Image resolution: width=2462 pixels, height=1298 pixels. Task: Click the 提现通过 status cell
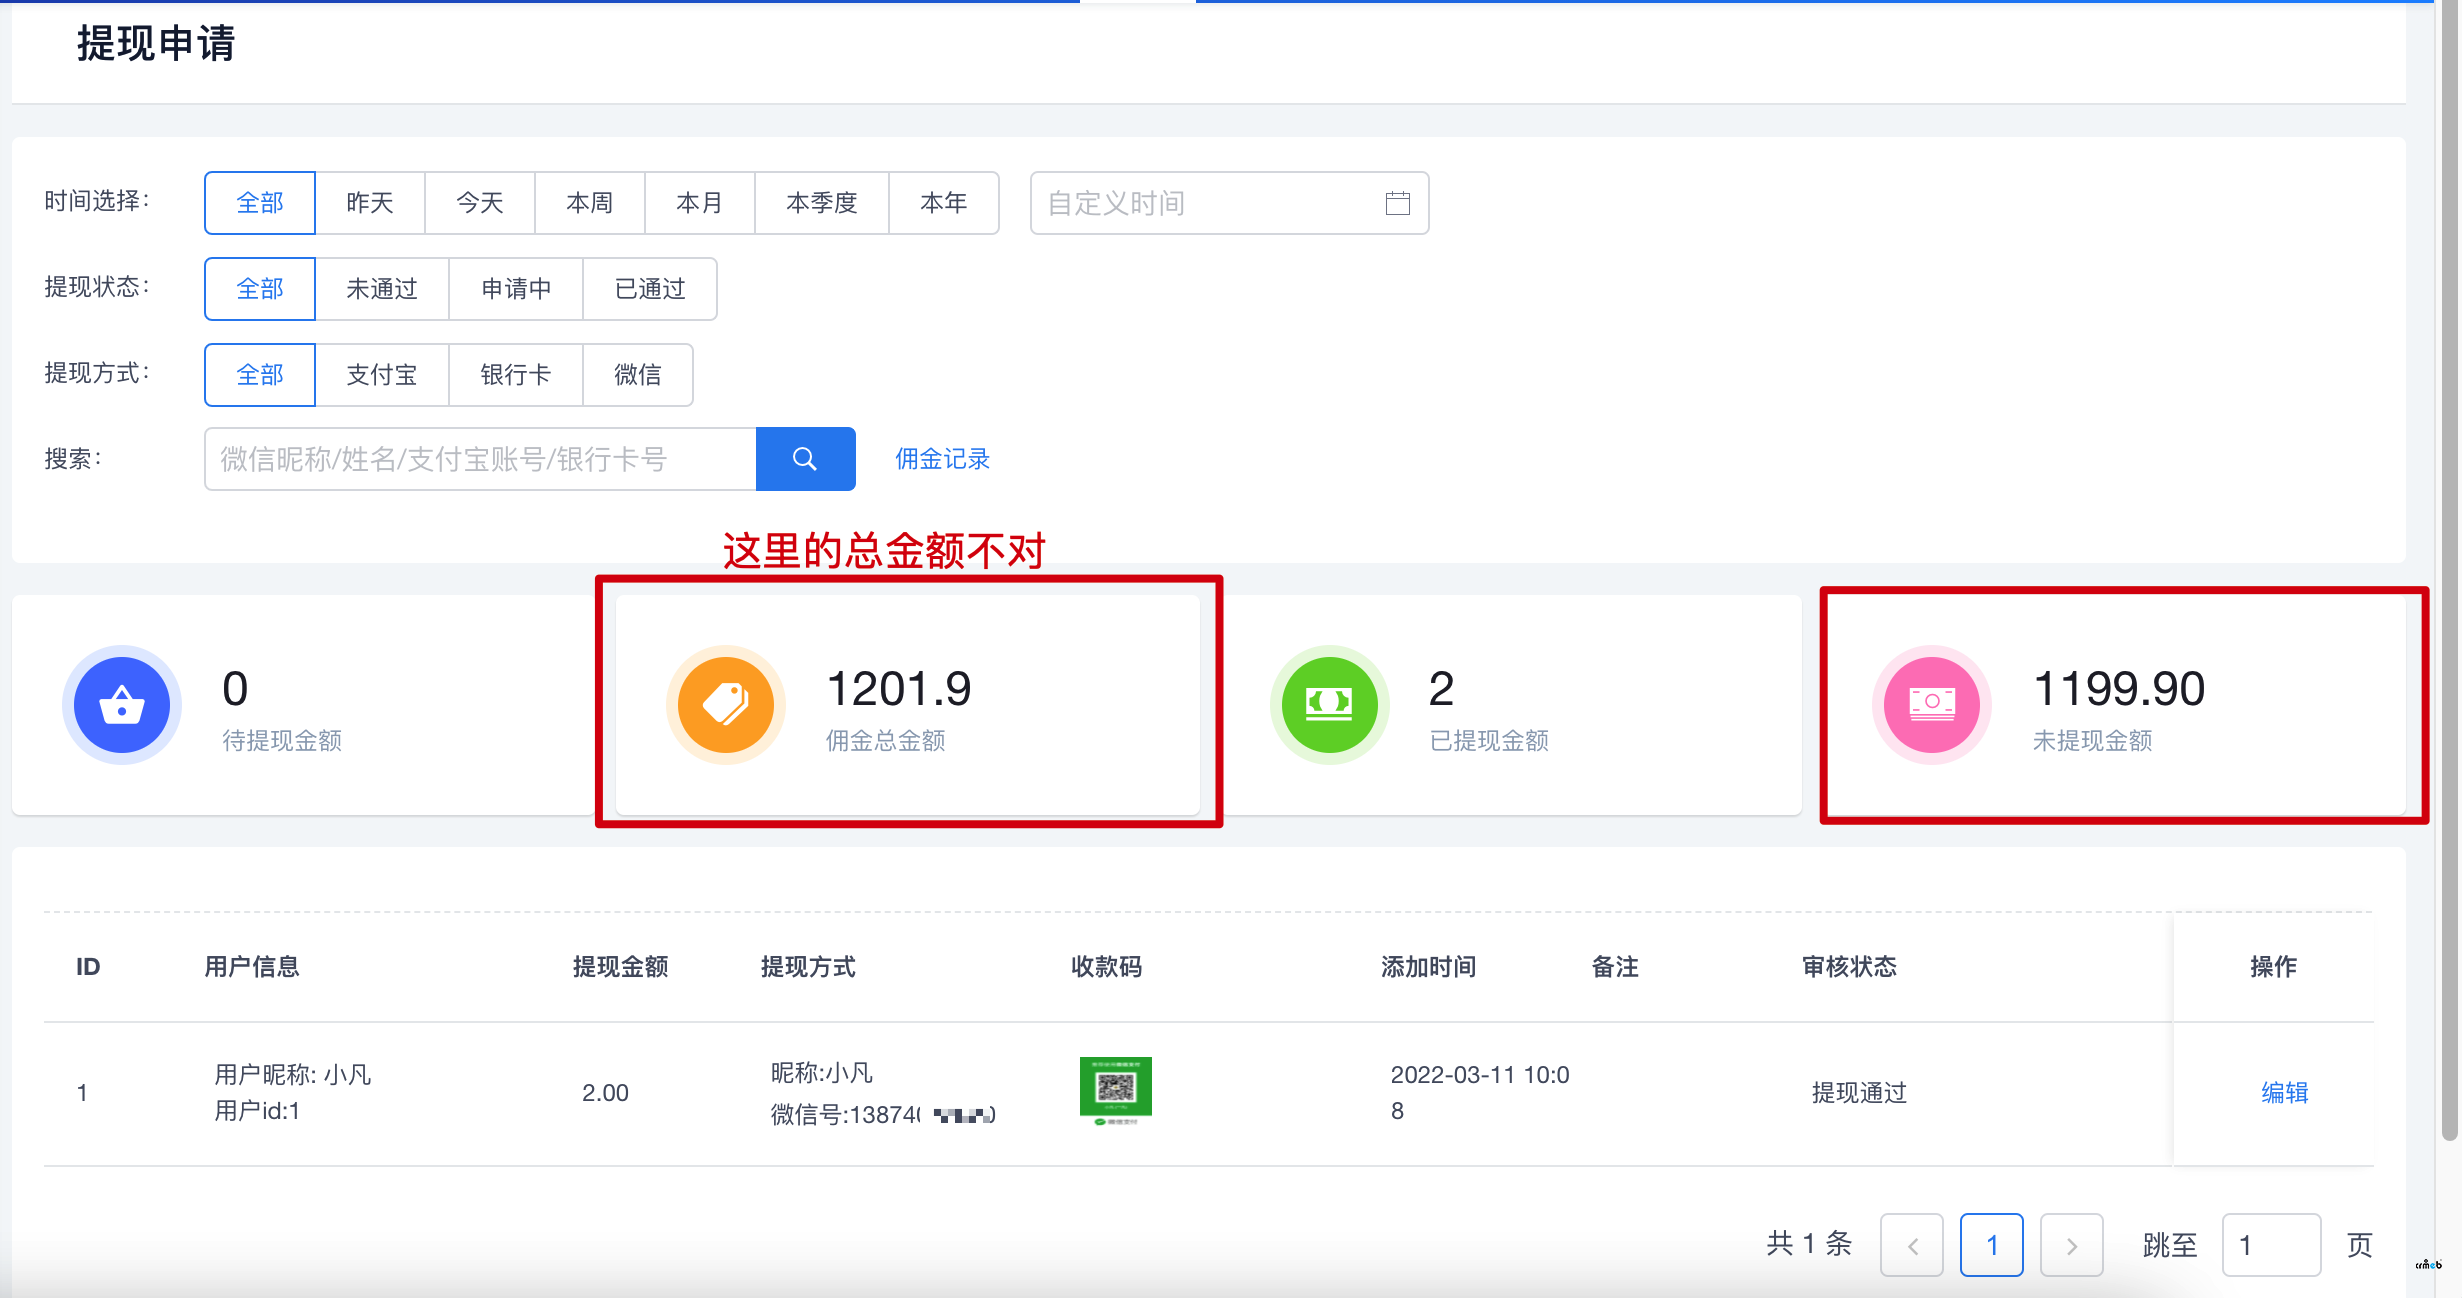coord(1859,1093)
